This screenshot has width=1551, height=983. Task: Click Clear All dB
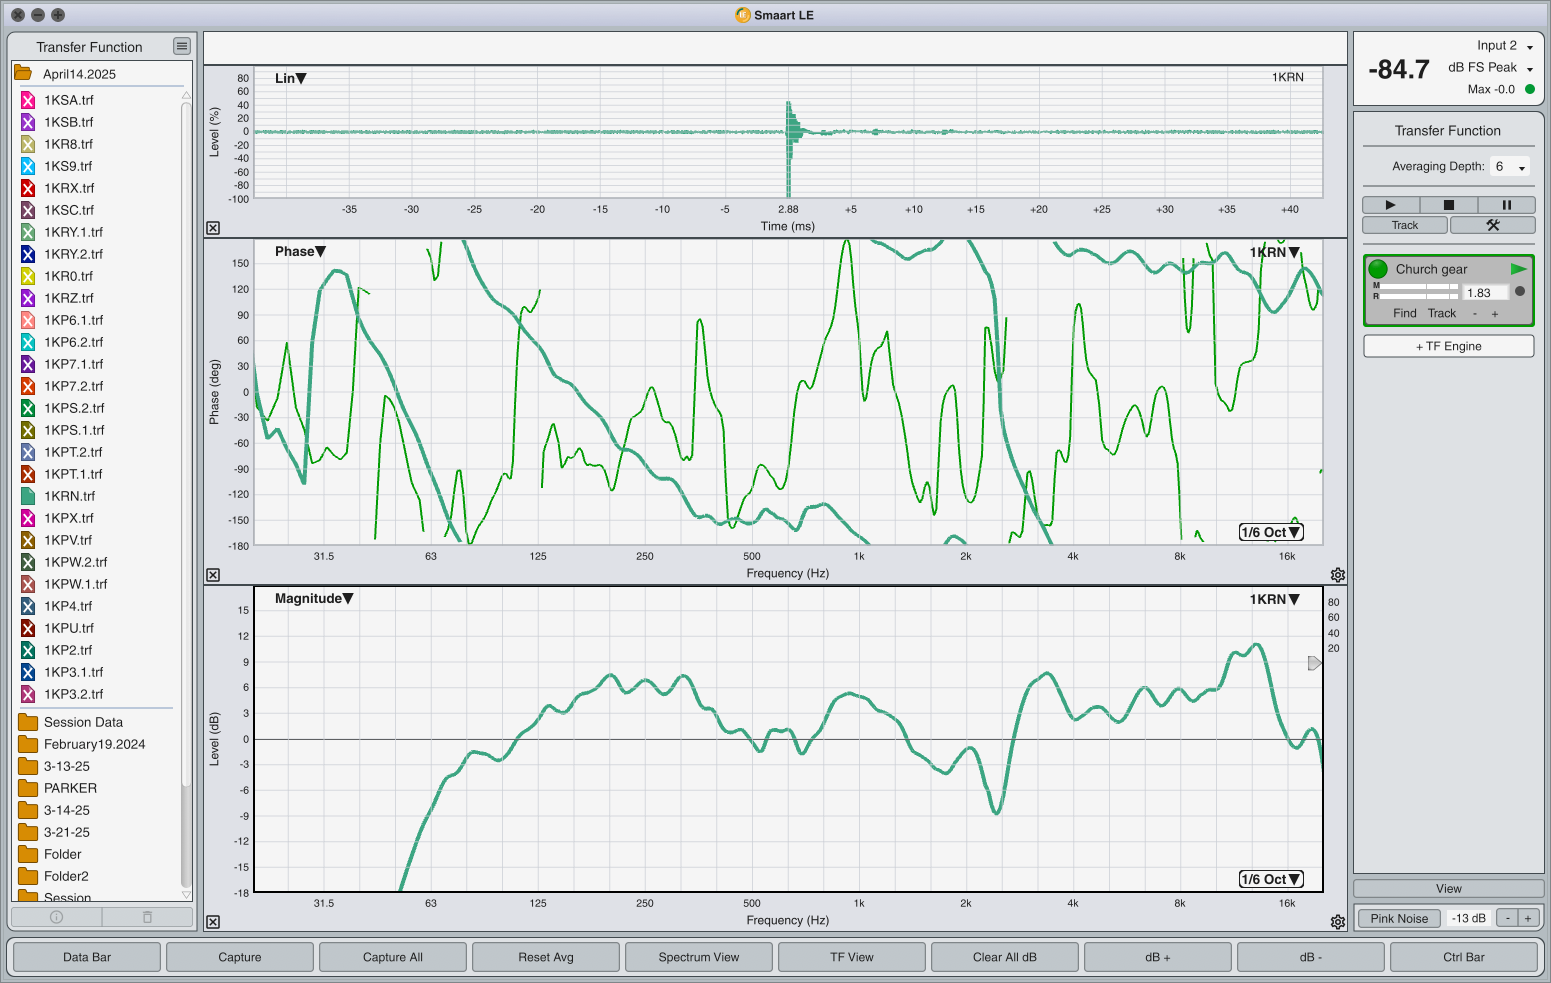tap(1005, 957)
